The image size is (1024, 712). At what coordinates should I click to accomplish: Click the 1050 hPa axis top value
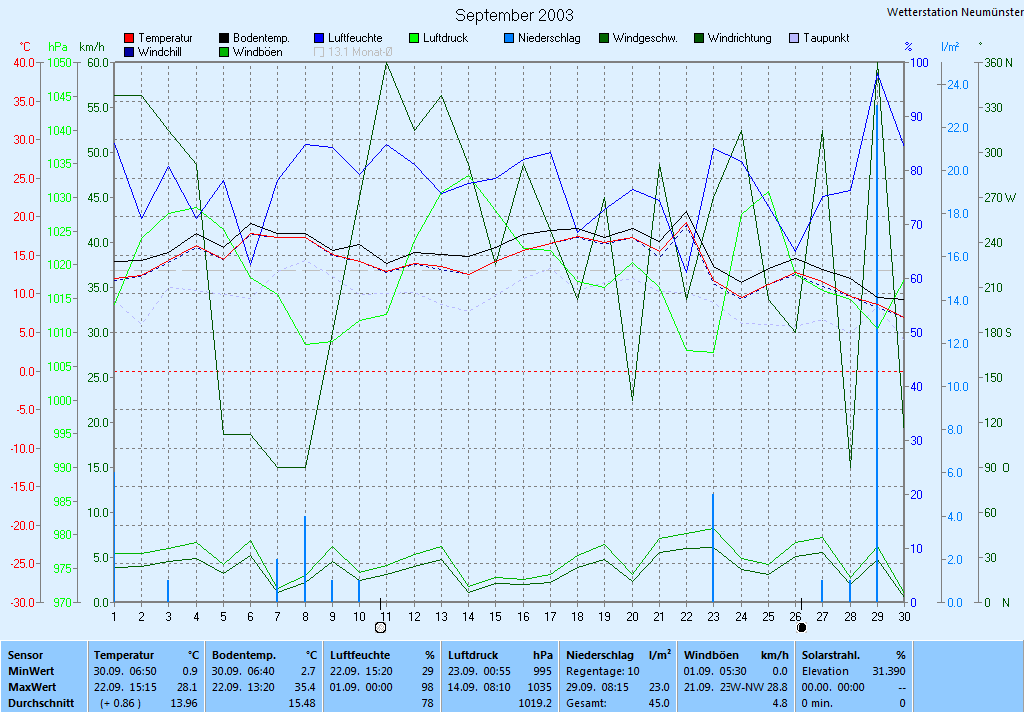pos(59,63)
